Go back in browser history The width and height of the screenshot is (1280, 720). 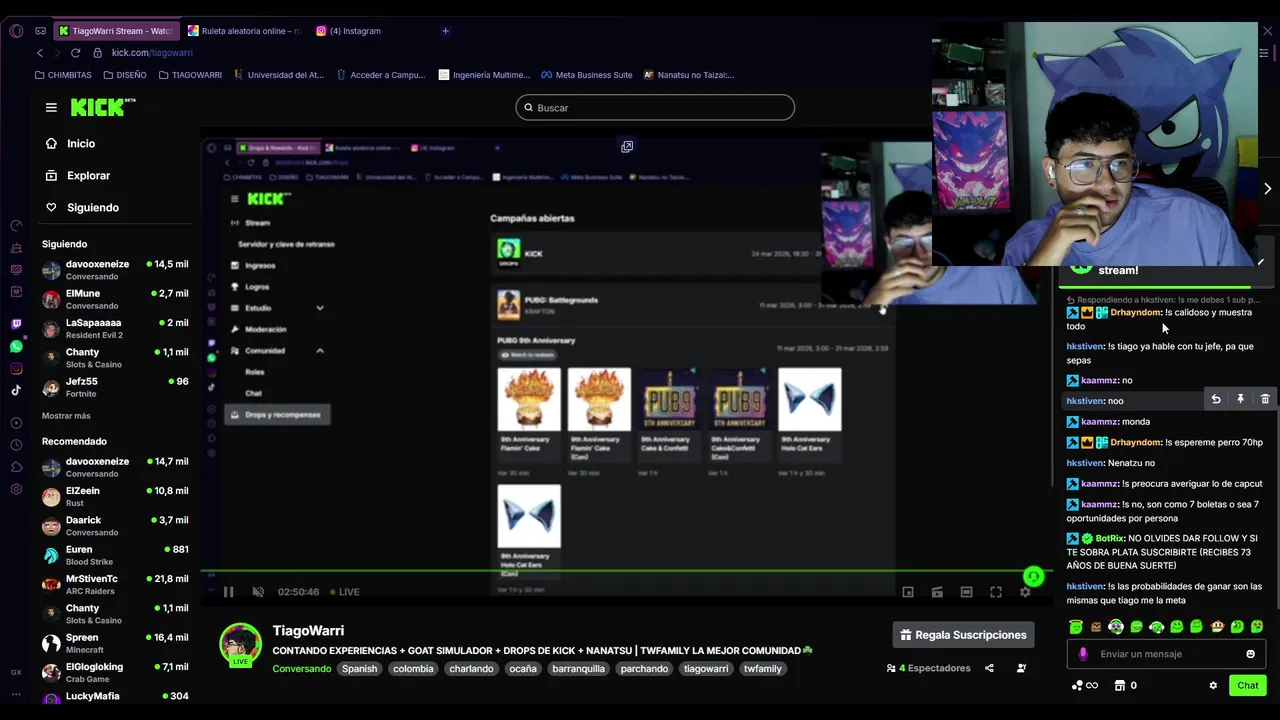click(x=40, y=53)
